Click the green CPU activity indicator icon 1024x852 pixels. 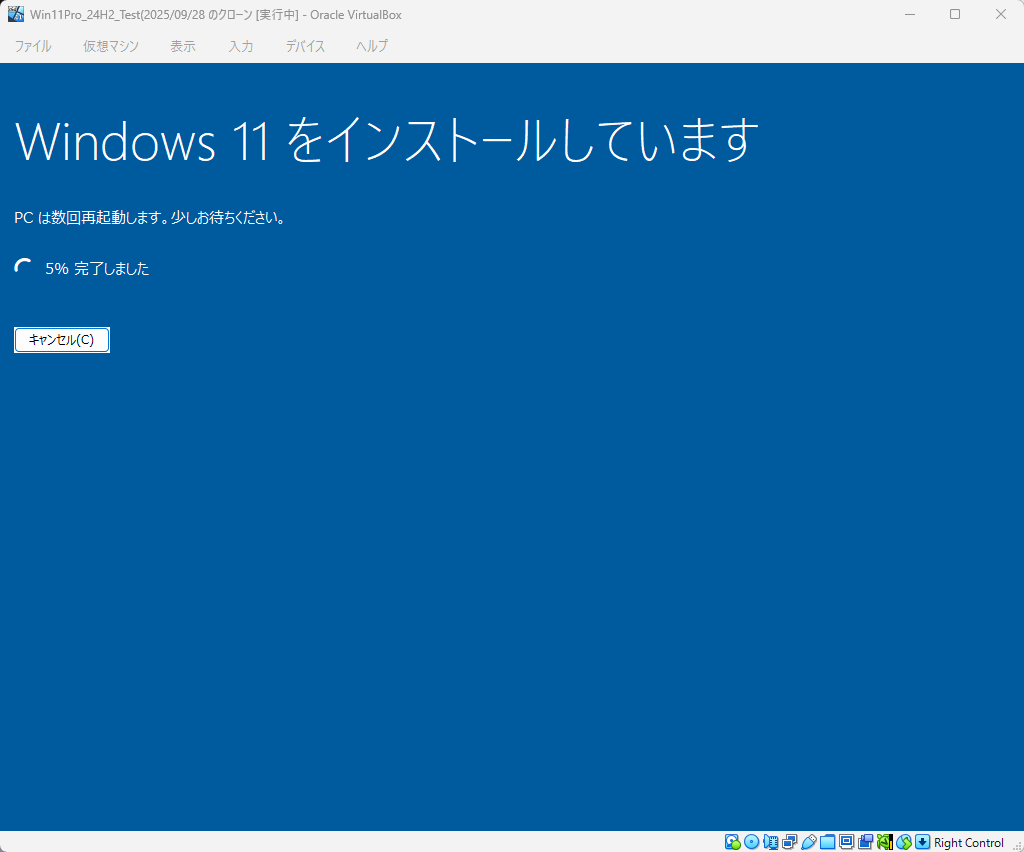coord(884,842)
